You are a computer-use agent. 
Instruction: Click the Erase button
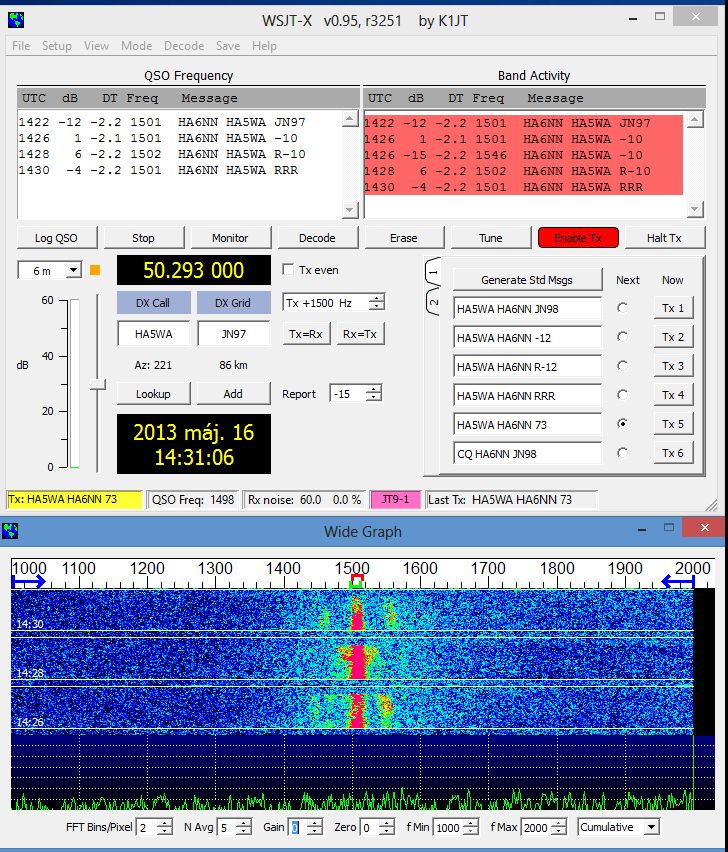404,238
